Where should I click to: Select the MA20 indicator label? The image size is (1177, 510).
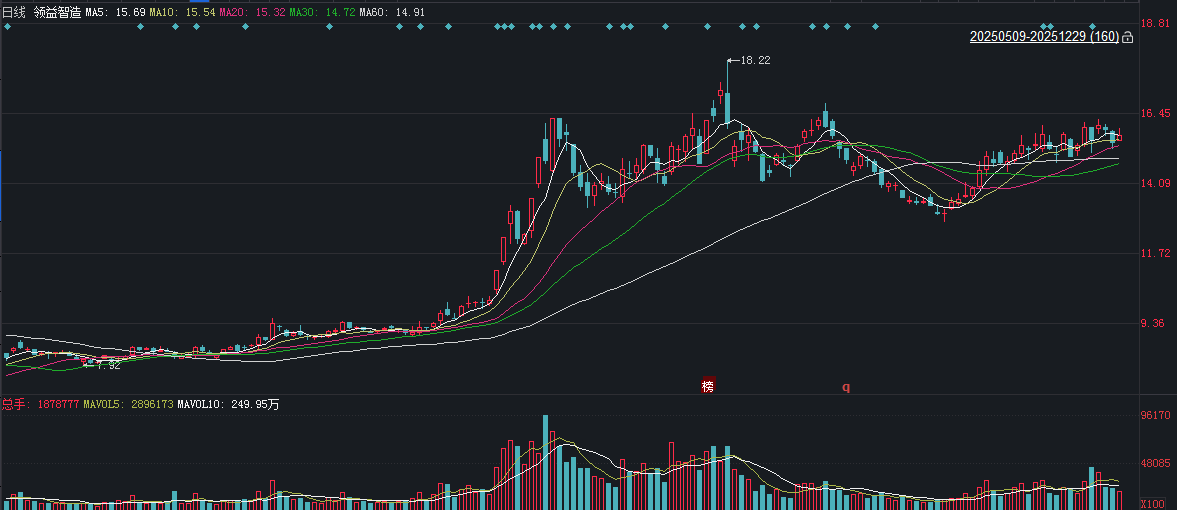[x=251, y=11]
